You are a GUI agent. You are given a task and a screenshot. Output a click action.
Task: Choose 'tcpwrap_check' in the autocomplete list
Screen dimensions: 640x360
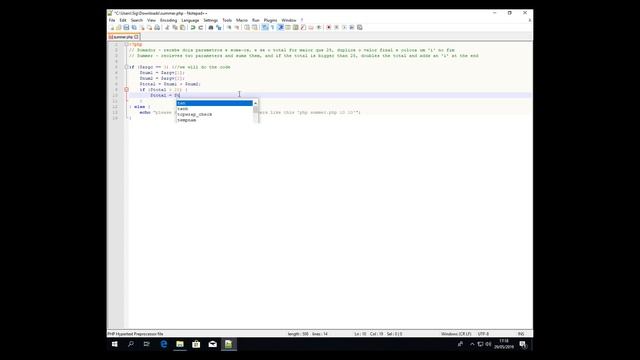pos(214,115)
